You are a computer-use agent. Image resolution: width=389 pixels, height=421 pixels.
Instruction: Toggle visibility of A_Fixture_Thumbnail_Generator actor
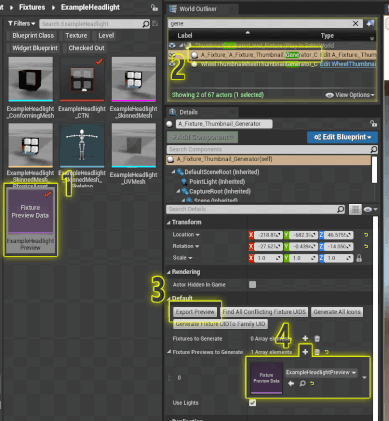[172, 55]
